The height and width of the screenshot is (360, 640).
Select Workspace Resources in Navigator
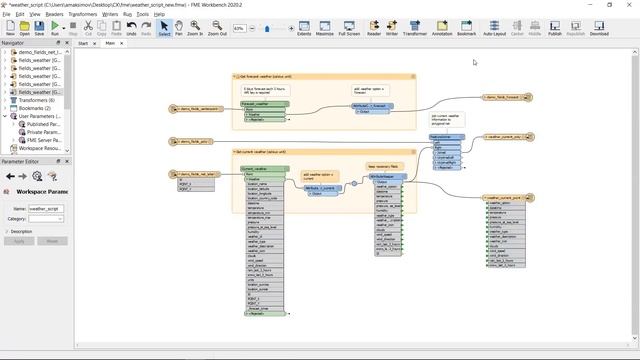(x=39, y=148)
